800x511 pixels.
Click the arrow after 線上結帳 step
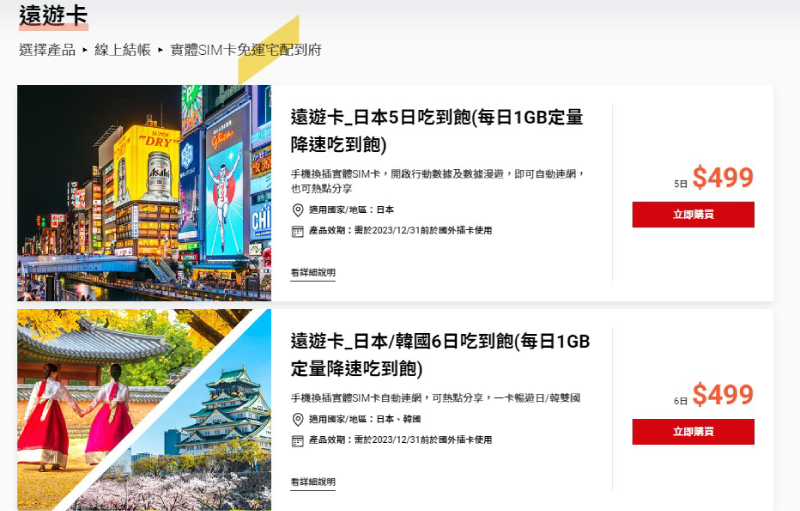tap(160, 50)
